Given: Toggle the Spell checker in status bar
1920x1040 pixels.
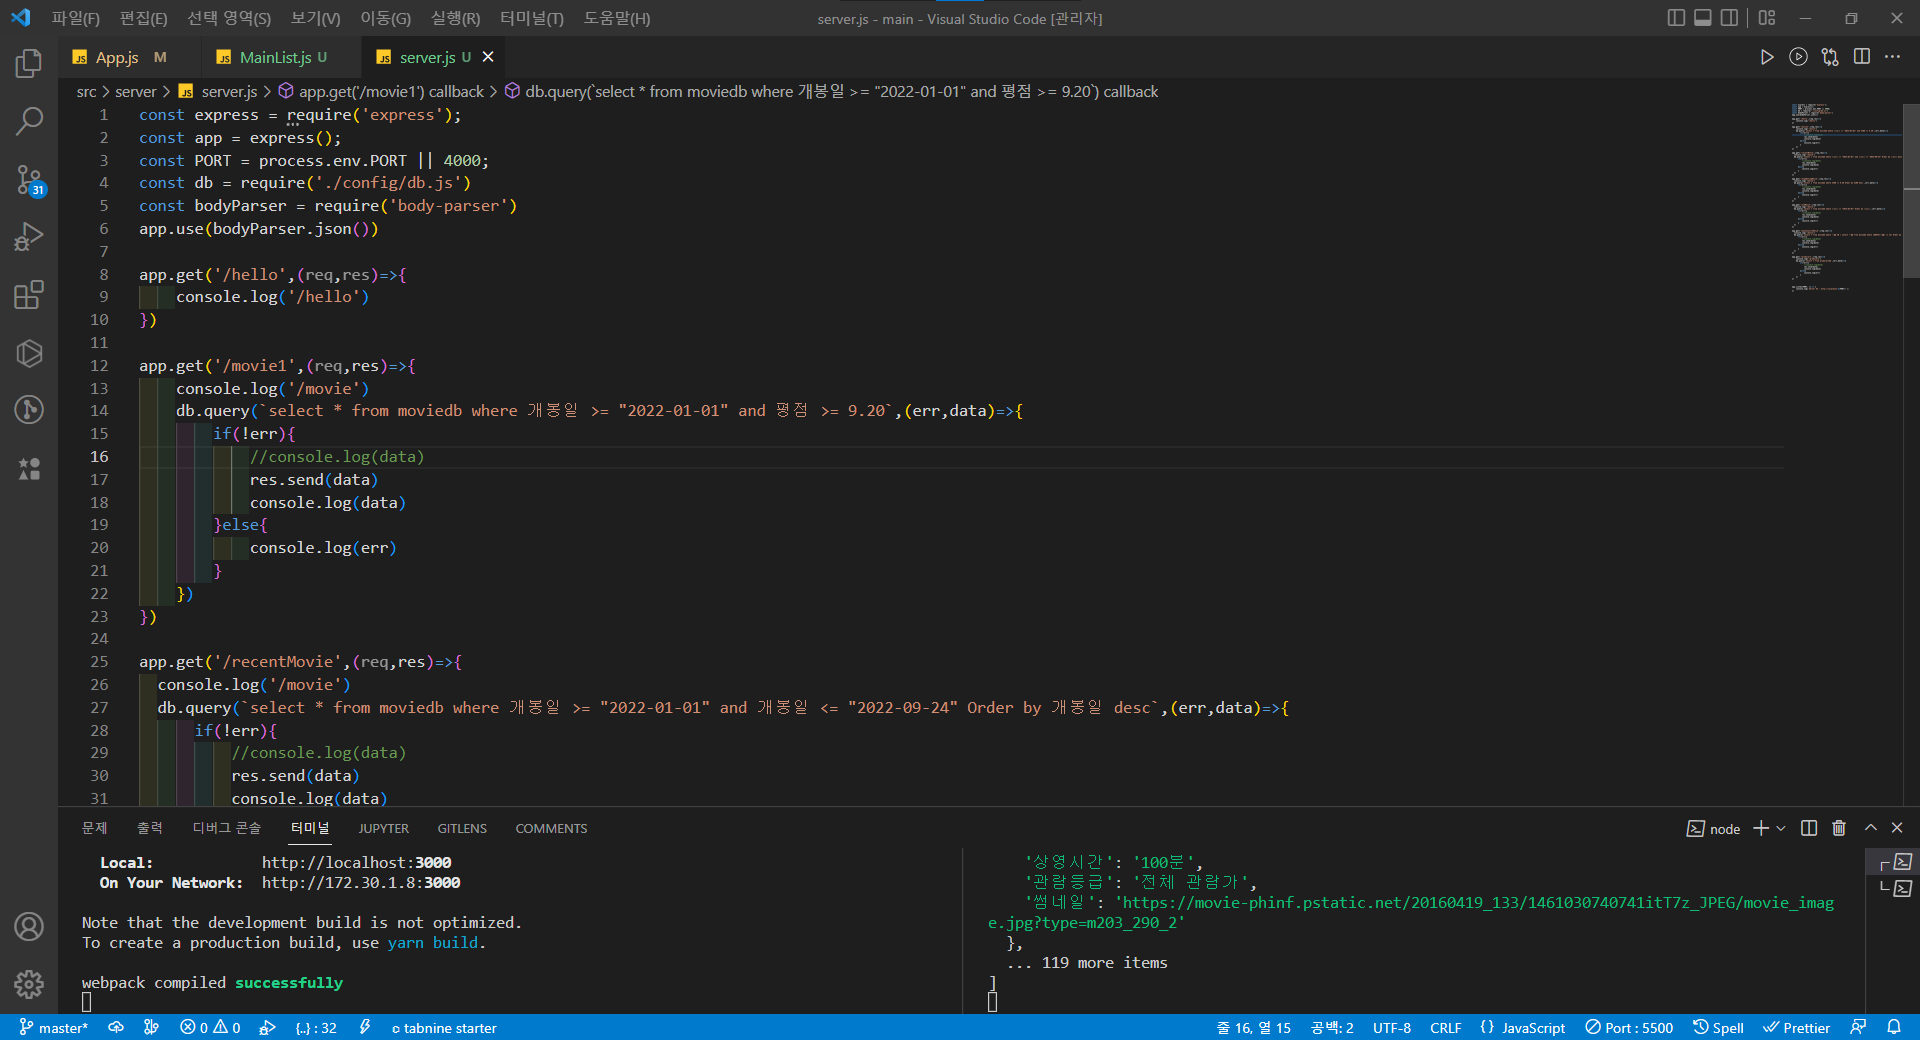Looking at the screenshot, I should (x=1718, y=1027).
